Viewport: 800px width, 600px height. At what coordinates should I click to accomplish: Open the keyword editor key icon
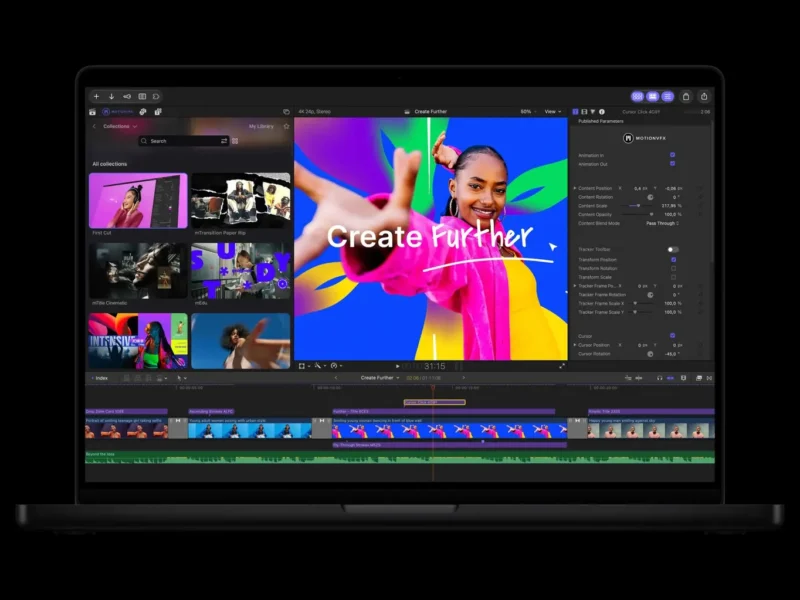[127, 96]
